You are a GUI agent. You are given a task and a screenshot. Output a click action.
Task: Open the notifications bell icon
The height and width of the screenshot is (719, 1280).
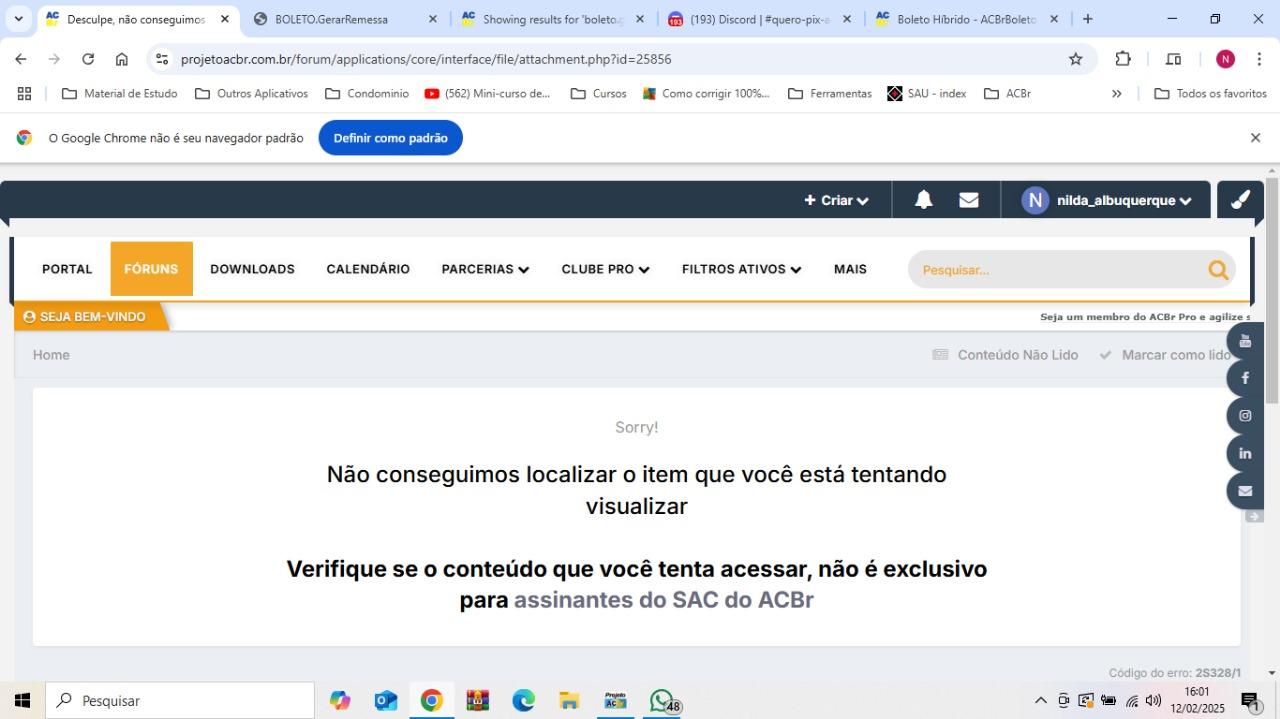(923, 200)
